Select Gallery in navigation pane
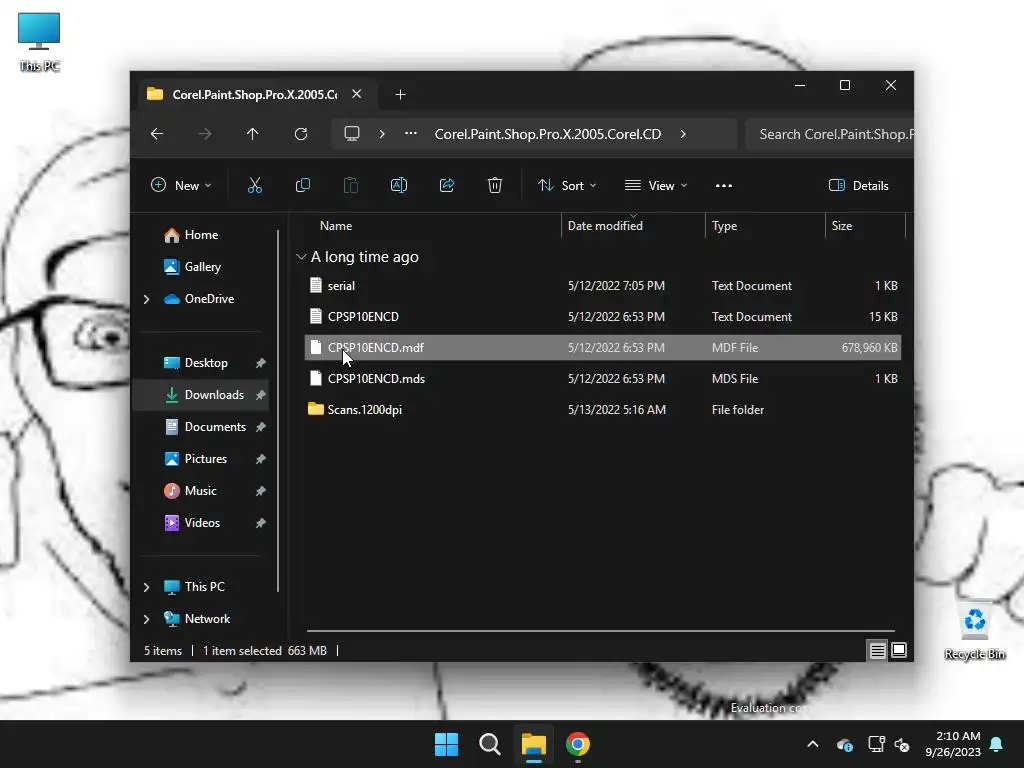The height and width of the screenshot is (768, 1024). (x=202, y=266)
